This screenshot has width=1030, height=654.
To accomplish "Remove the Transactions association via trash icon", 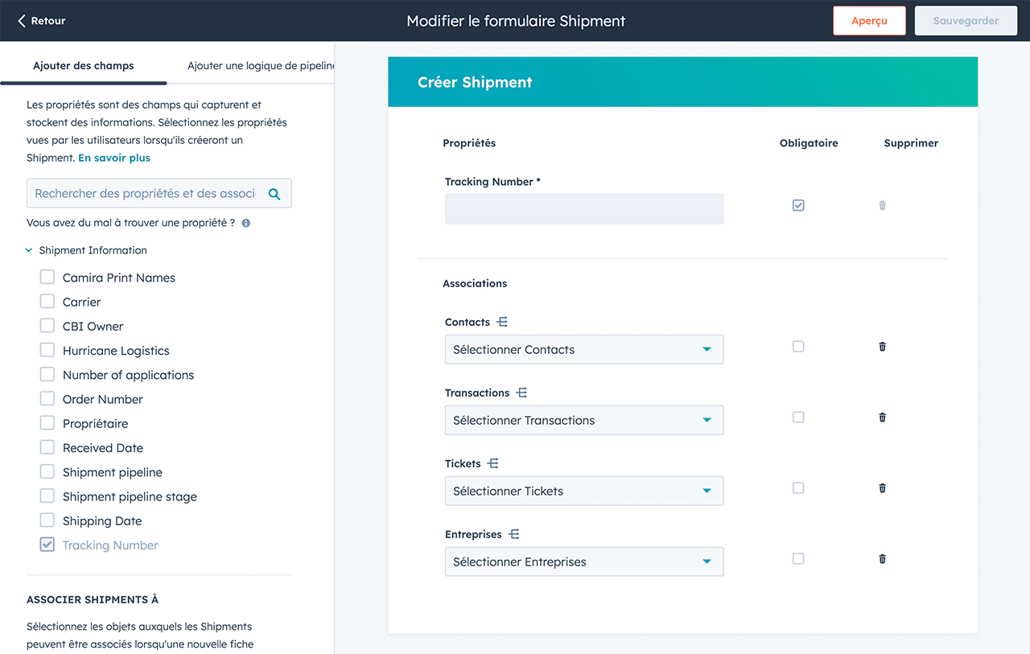I will point(882,418).
